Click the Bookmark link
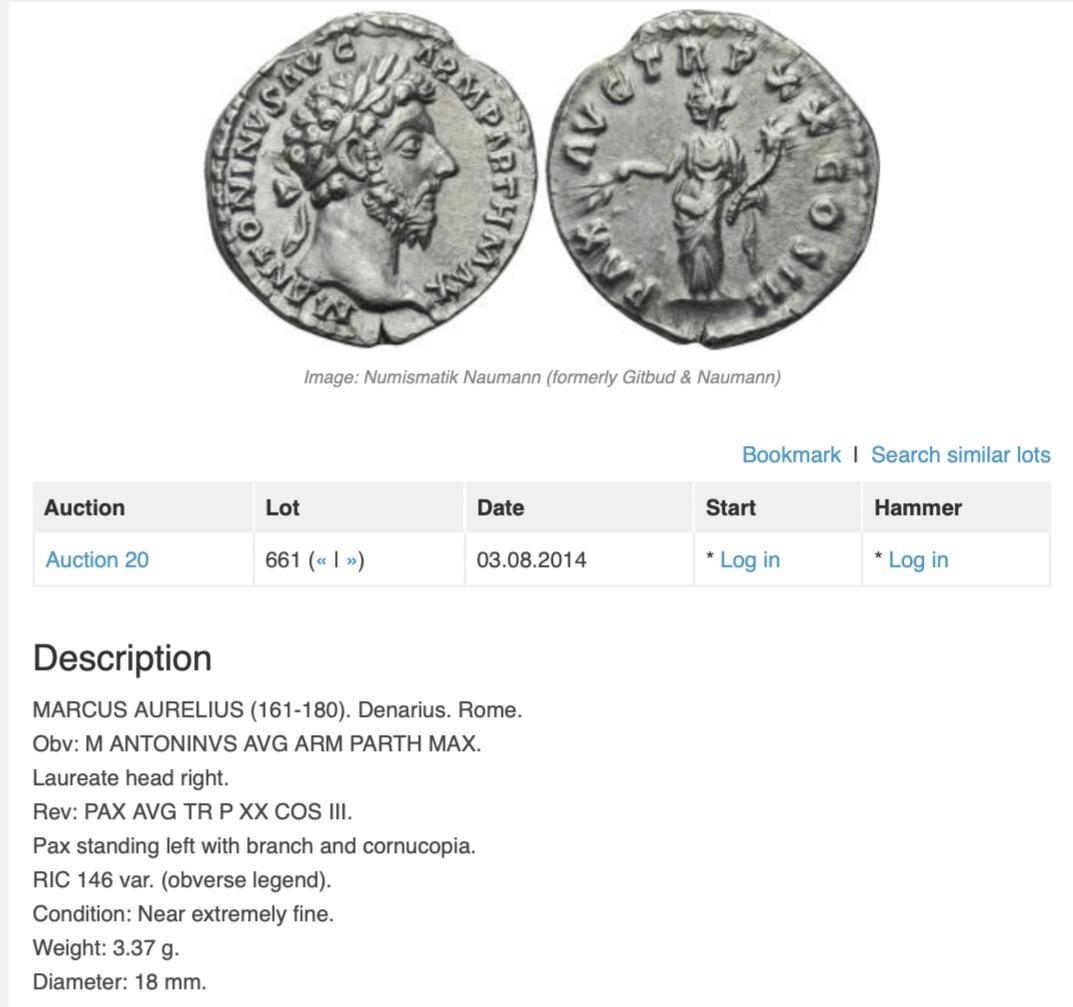 click(x=791, y=455)
